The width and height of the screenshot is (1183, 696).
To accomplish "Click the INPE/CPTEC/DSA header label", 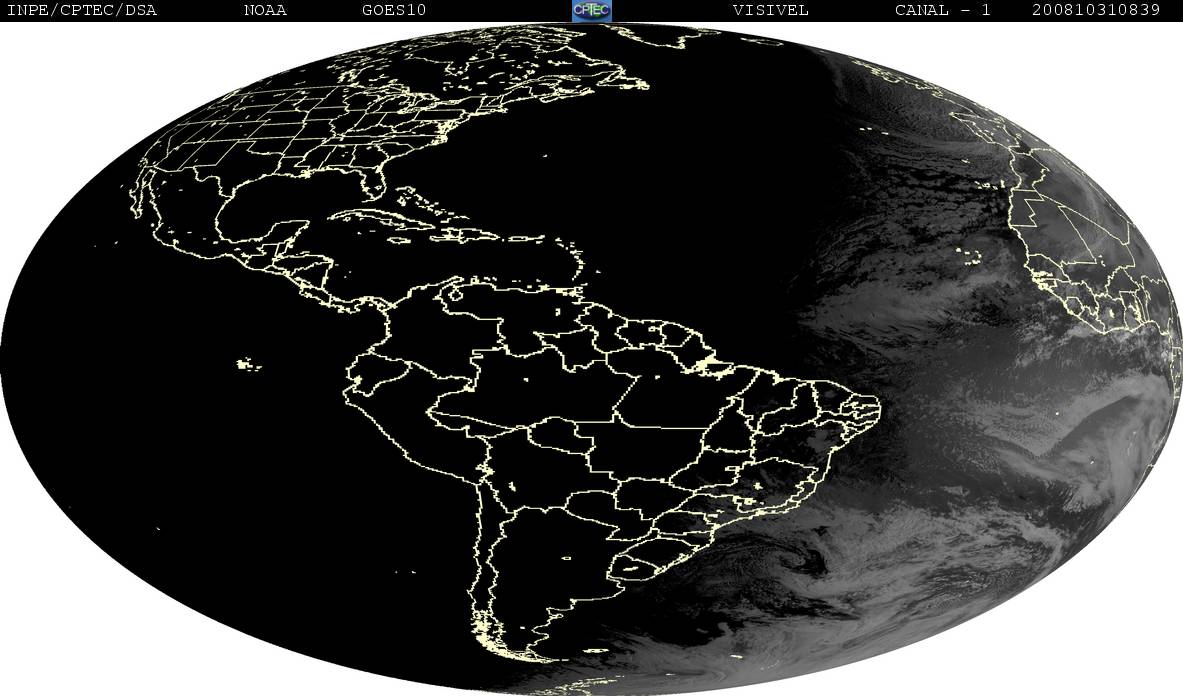I will [x=81, y=11].
